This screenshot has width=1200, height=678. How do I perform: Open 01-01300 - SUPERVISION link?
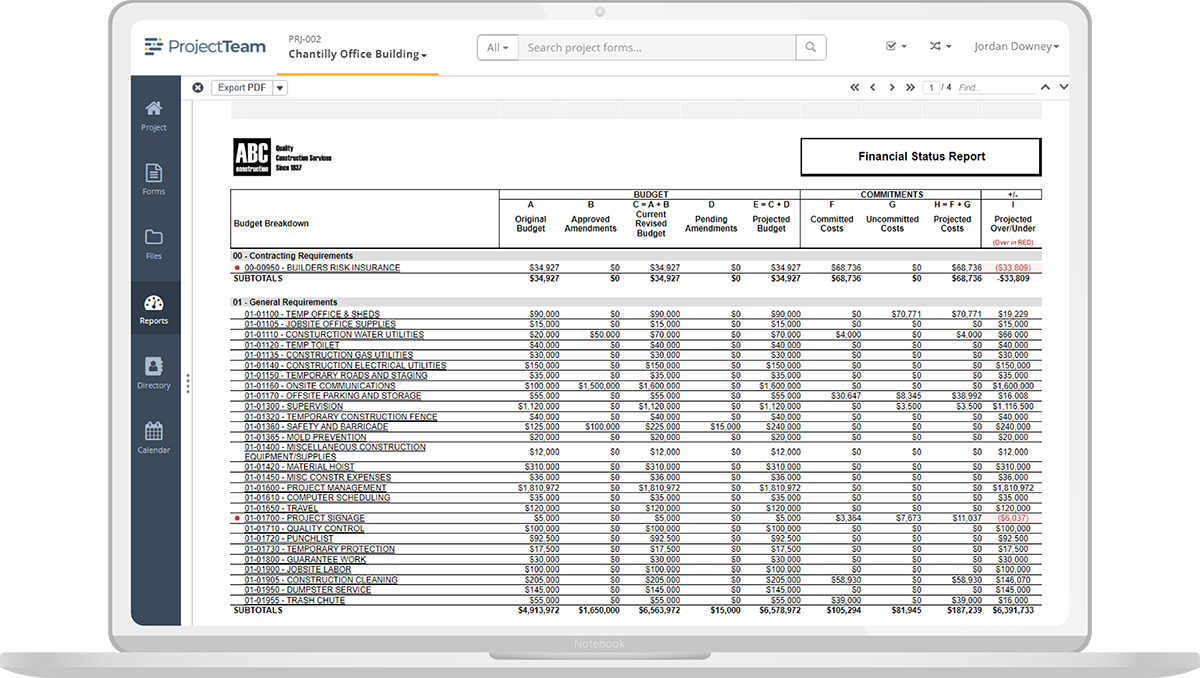point(293,406)
